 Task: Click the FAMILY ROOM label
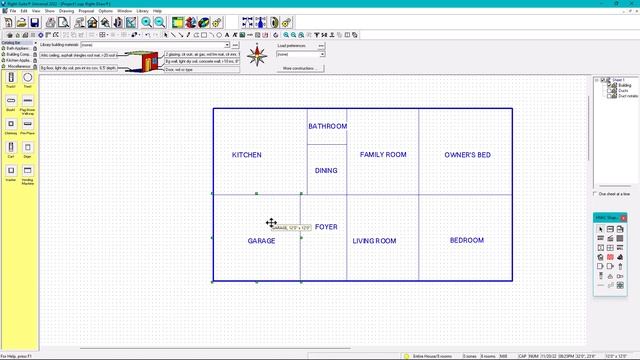pos(383,154)
